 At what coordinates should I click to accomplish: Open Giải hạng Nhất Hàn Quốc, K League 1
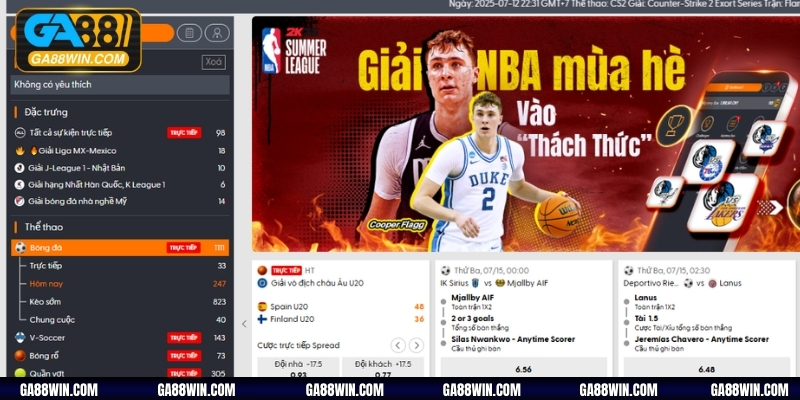point(120,185)
